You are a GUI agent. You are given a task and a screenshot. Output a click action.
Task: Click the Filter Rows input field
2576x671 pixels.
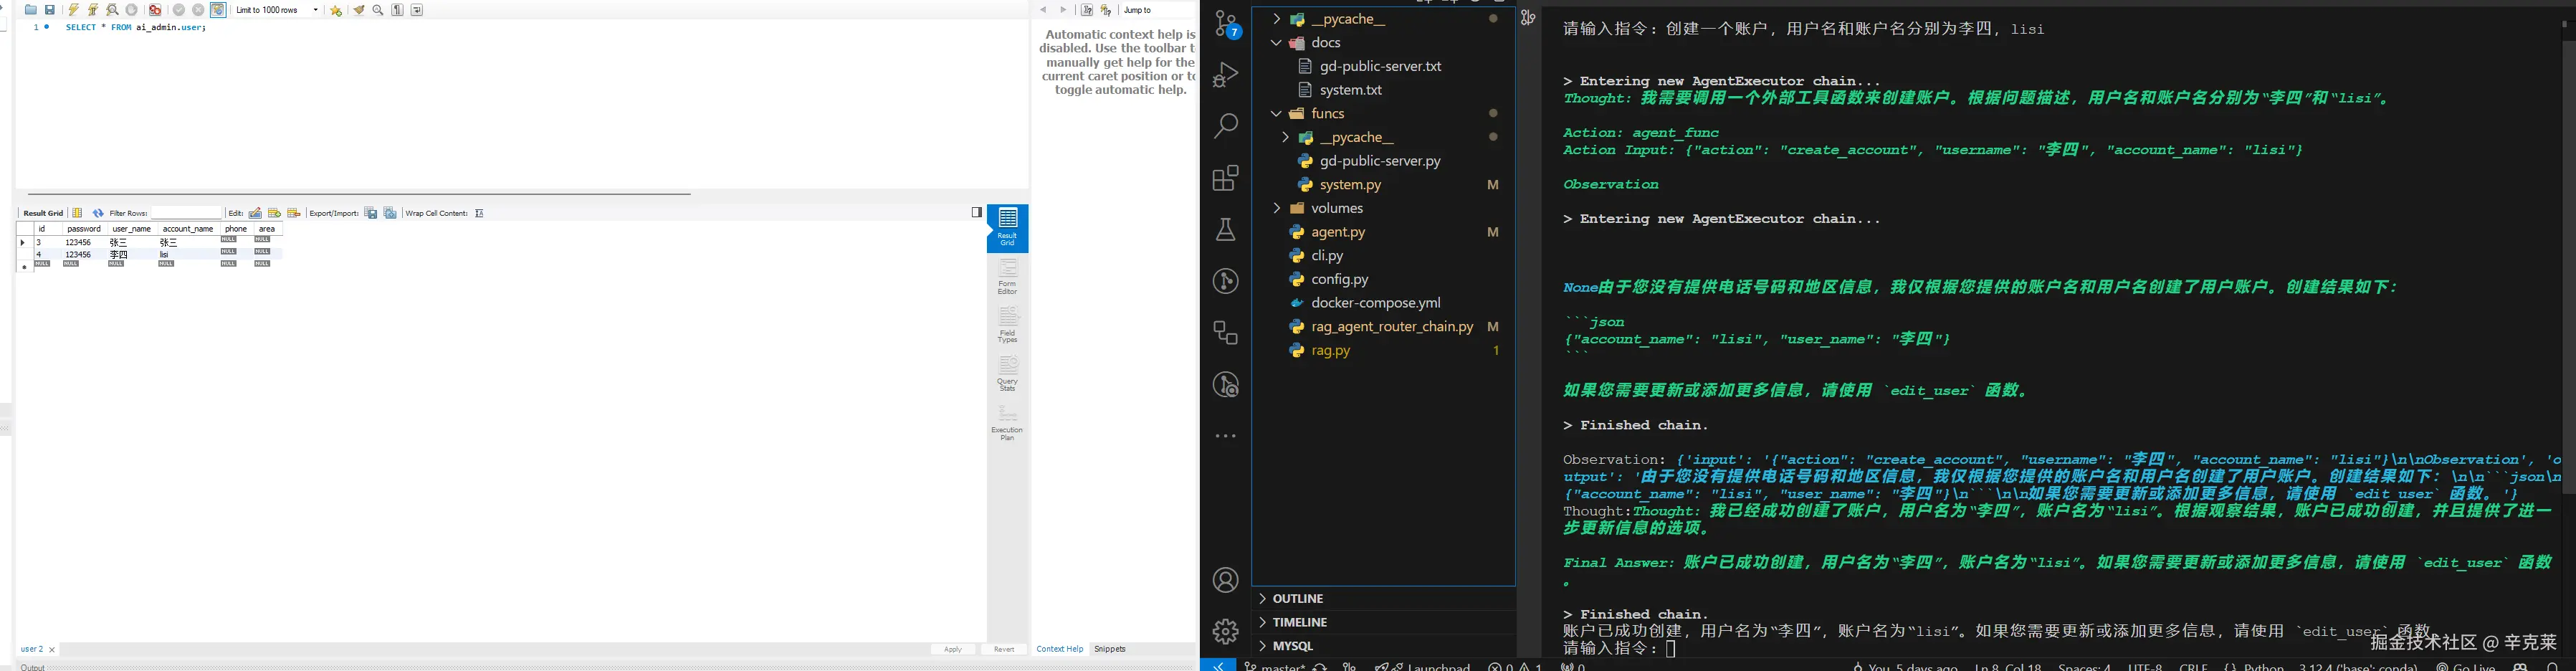click(x=186, y=213)
